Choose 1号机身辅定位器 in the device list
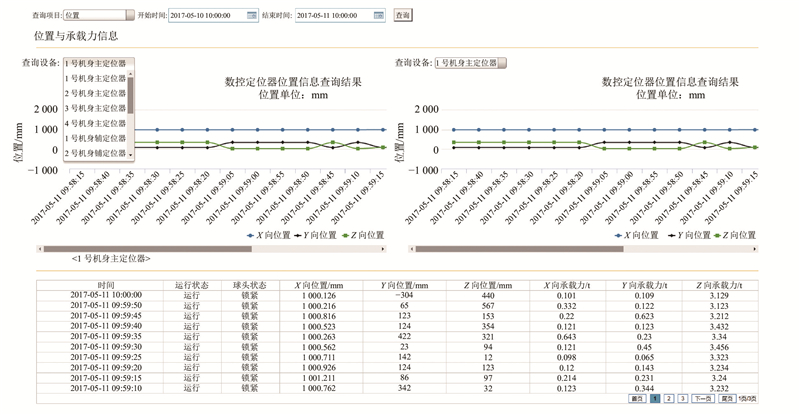The height and width of the screenshot is (415, 800). (x=95, y=138)
